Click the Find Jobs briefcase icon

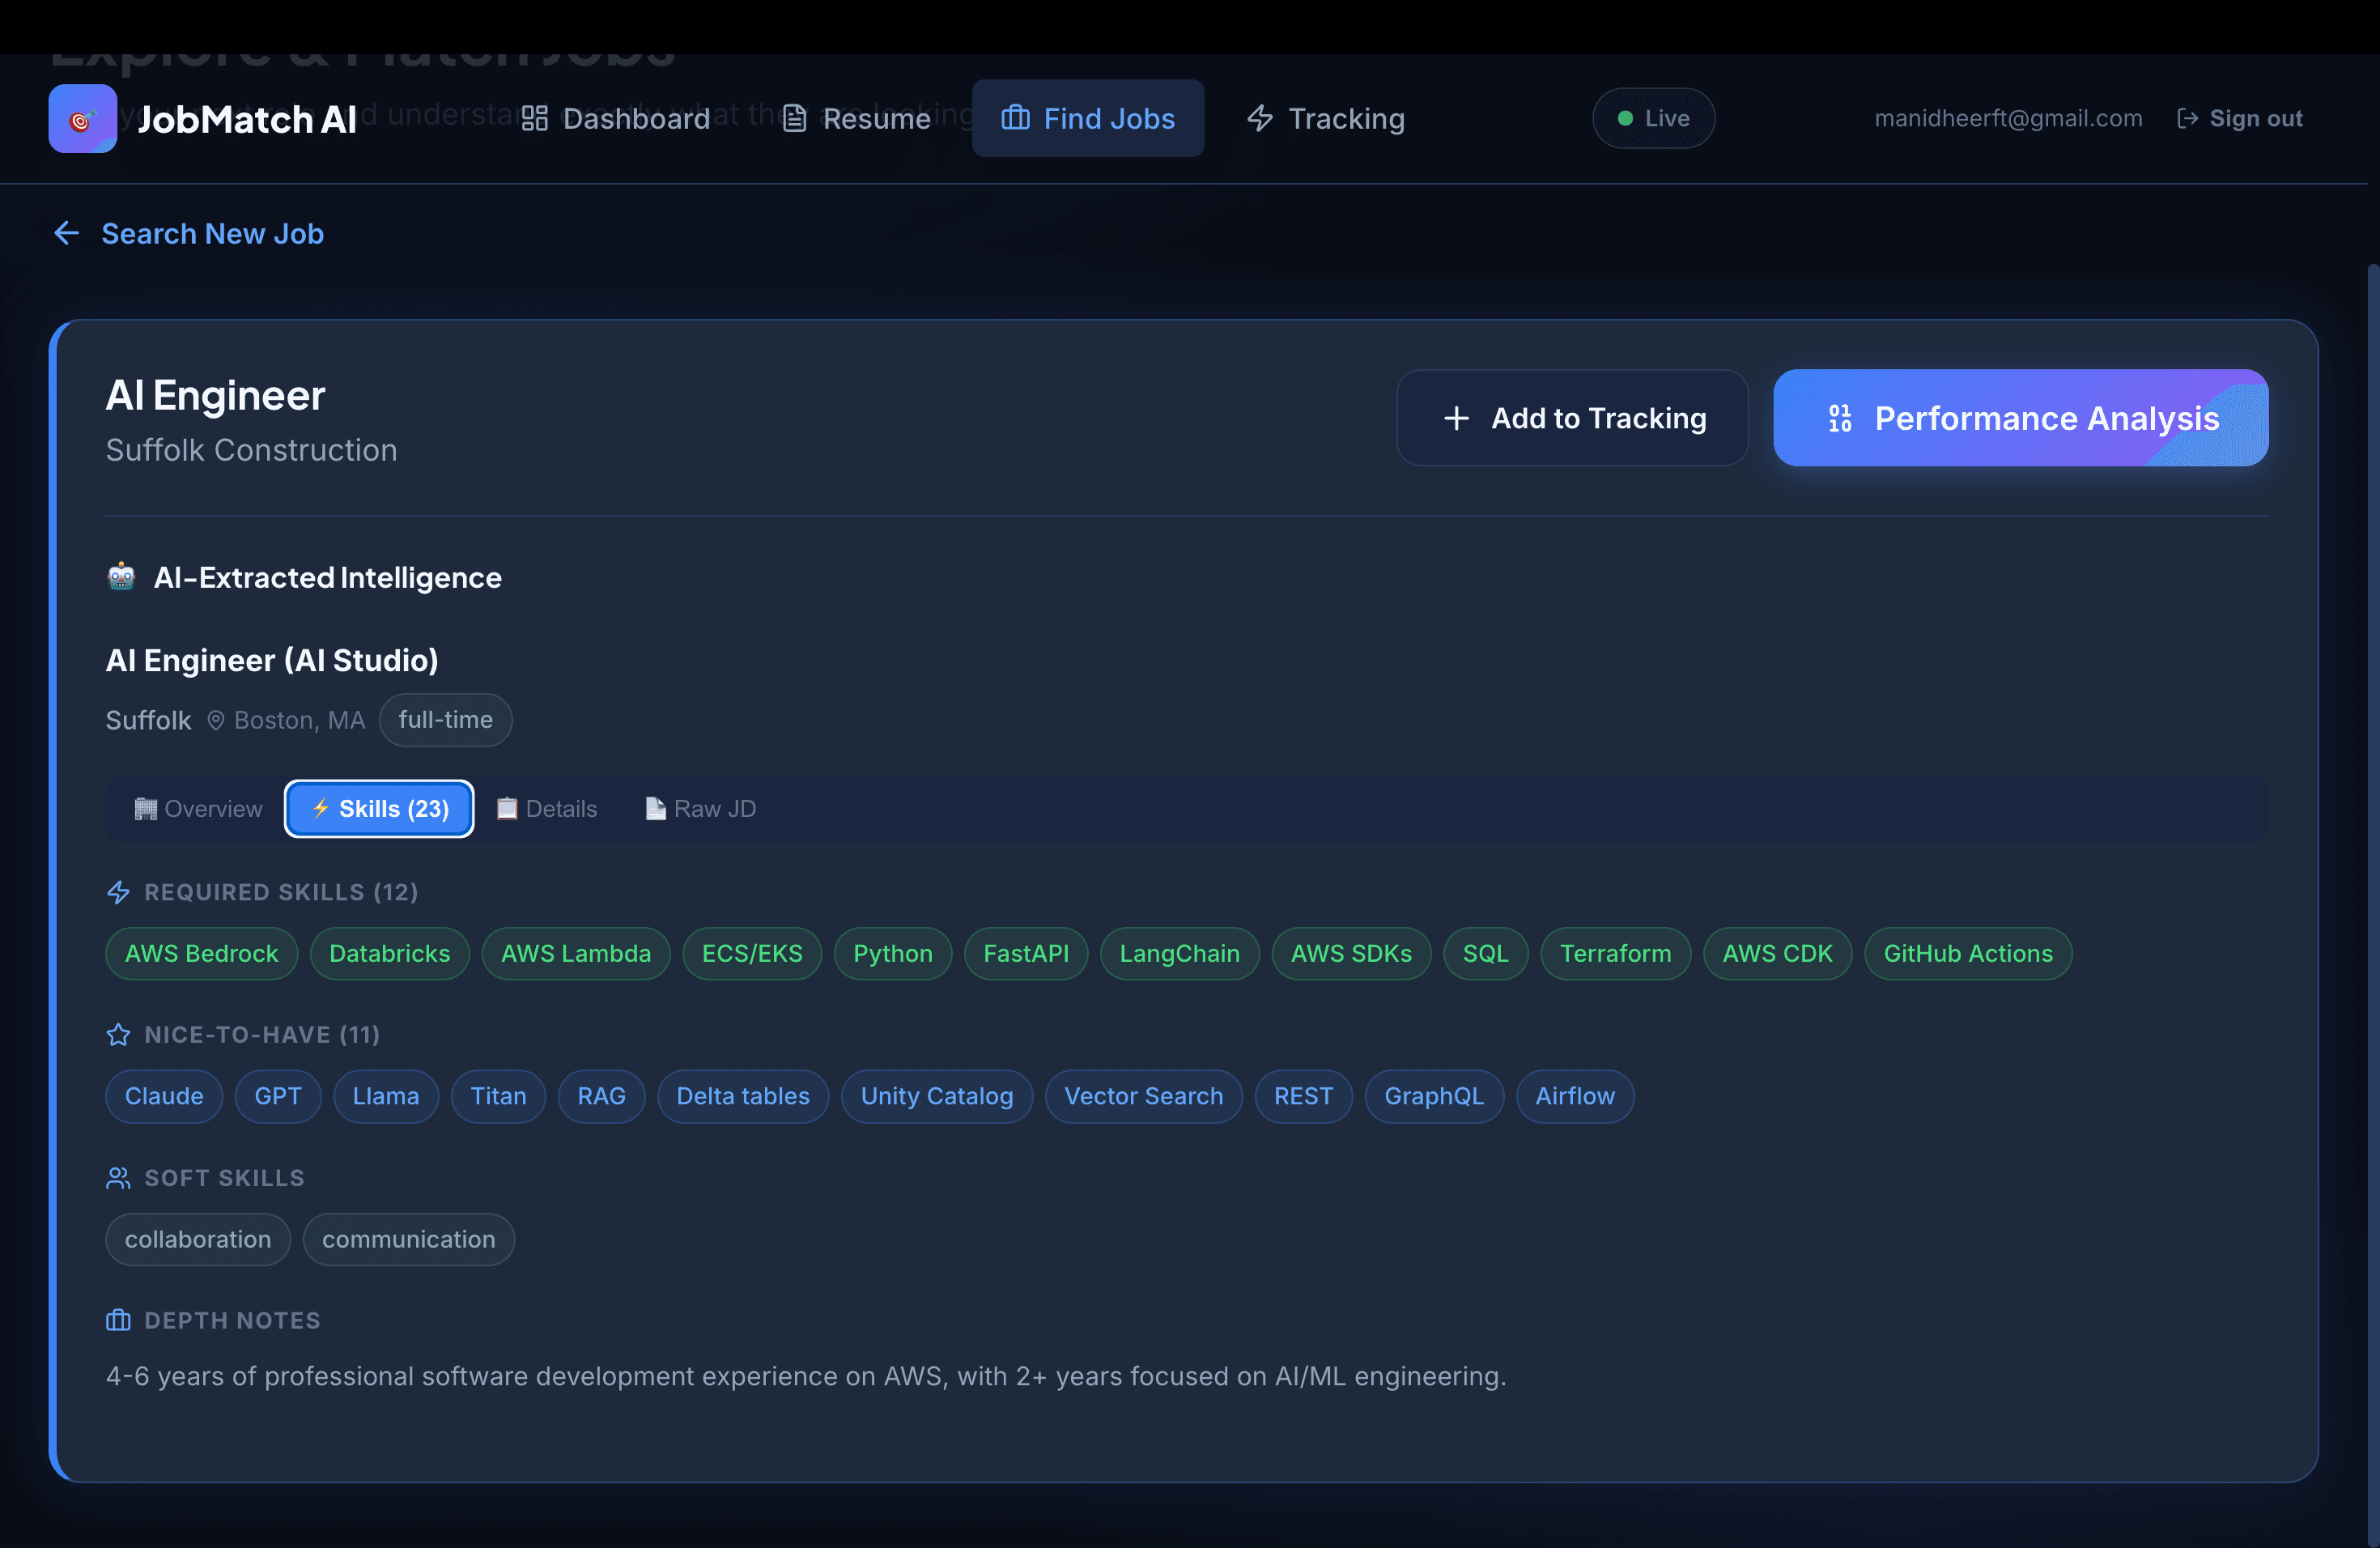tap(1015, 118)
